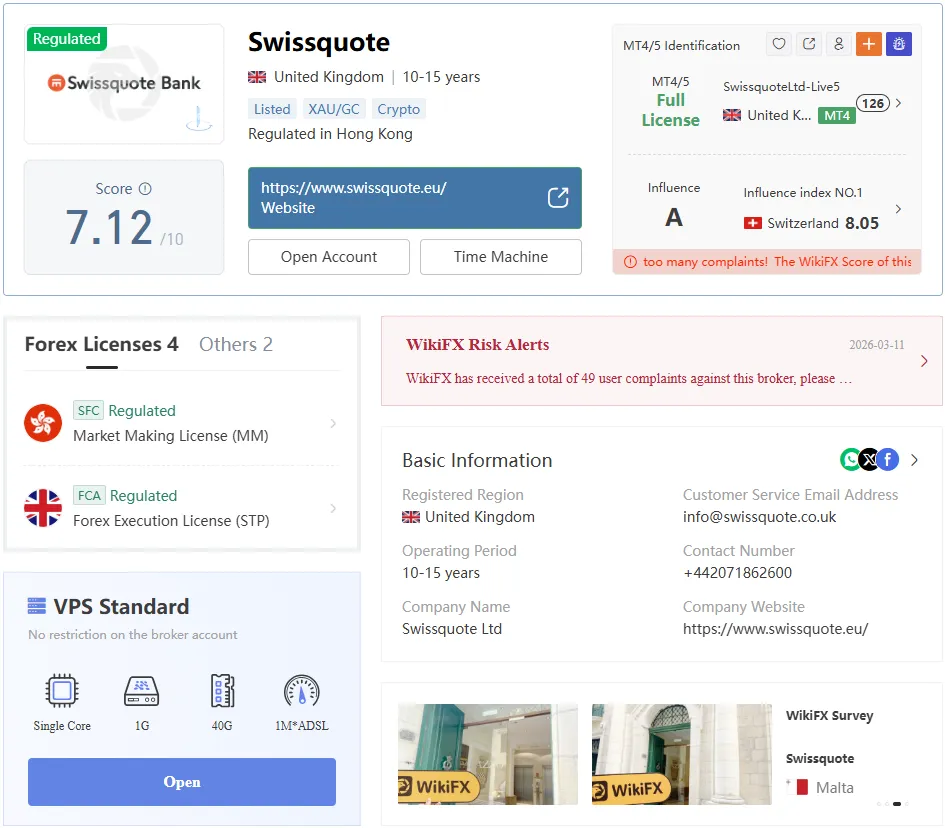Screen dimensions: 945x828
Task: Click the too many complaints banner
Action: [x=767, y=262]
